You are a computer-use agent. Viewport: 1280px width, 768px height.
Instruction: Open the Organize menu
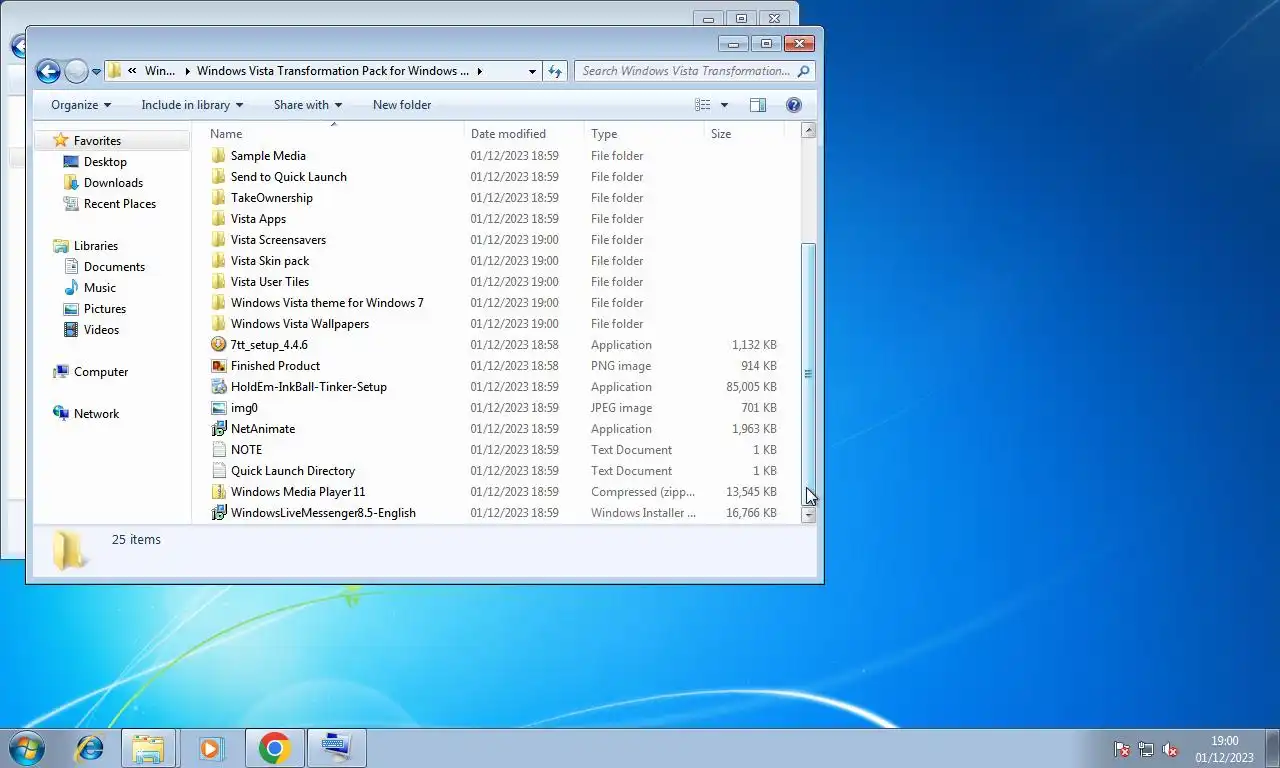pyautogui.click(x=81, y=105)
